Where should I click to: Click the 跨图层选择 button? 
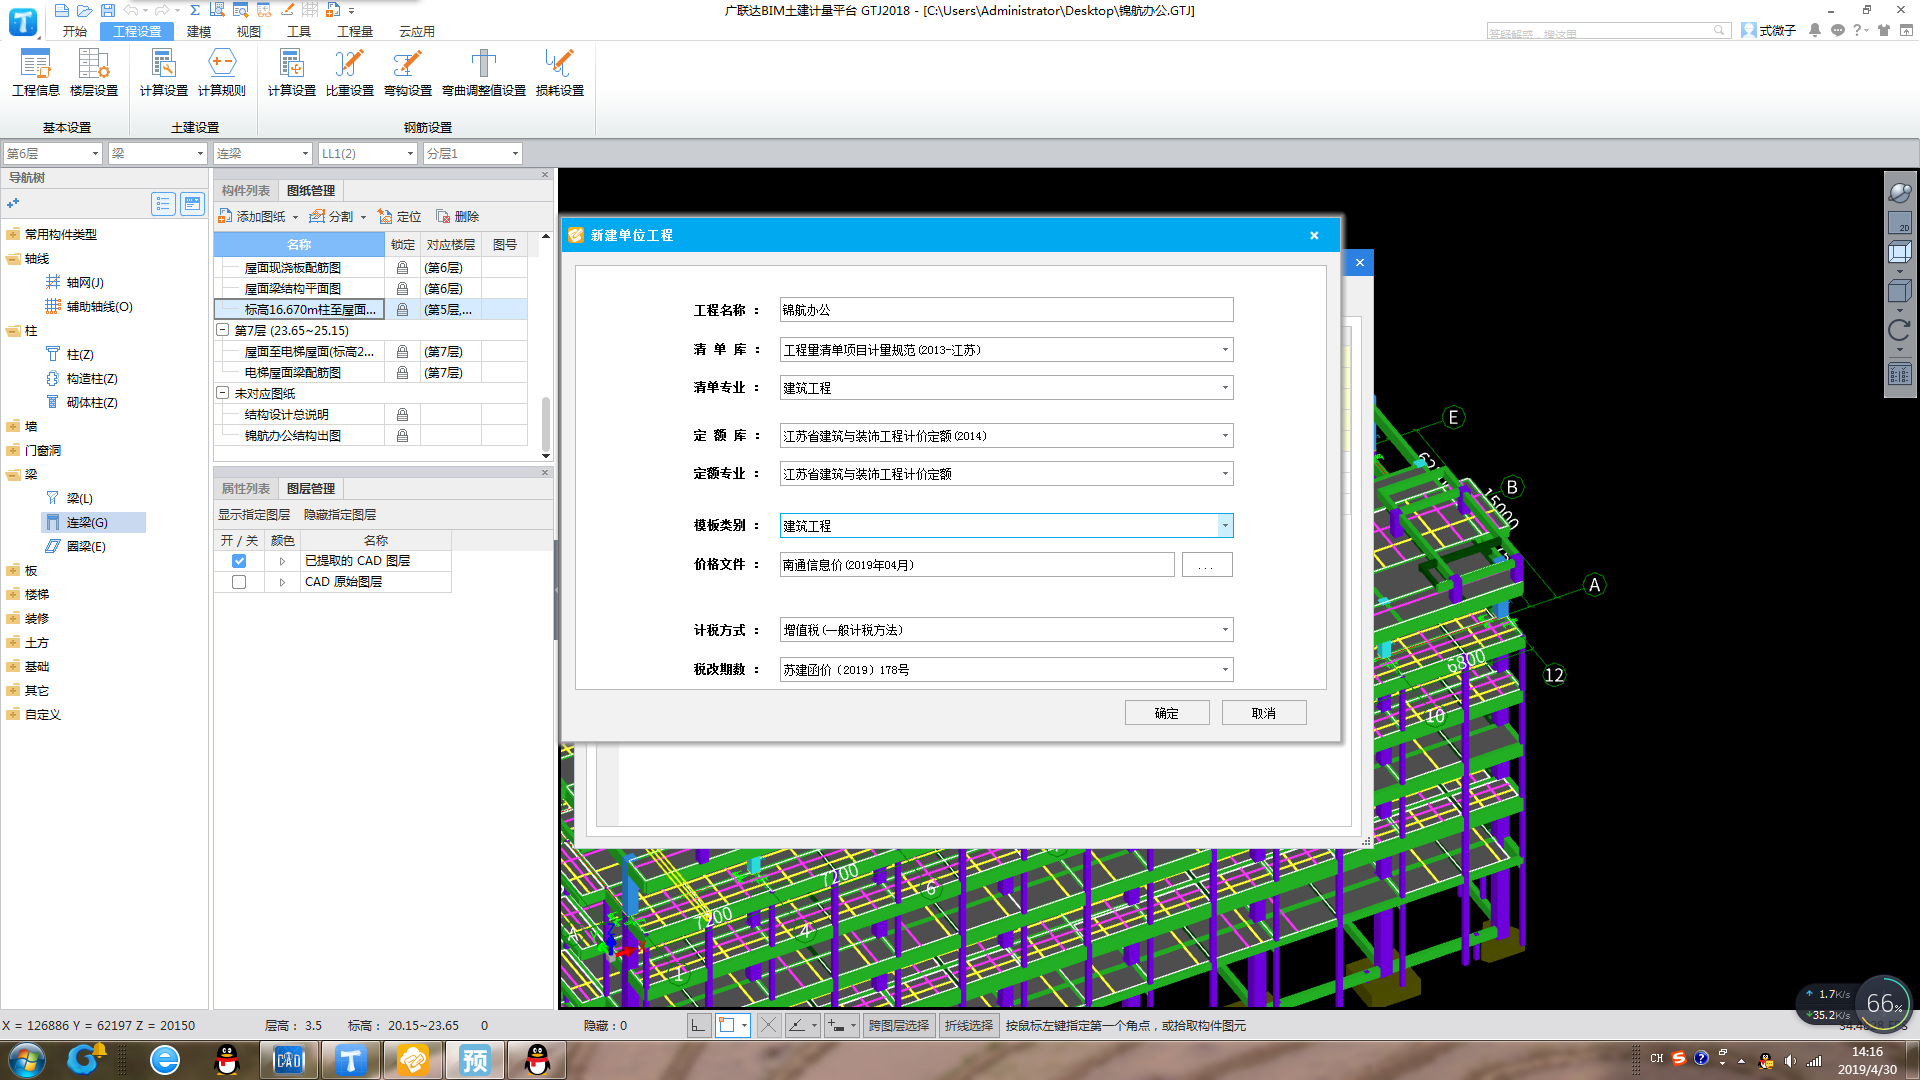(899, 1025)
